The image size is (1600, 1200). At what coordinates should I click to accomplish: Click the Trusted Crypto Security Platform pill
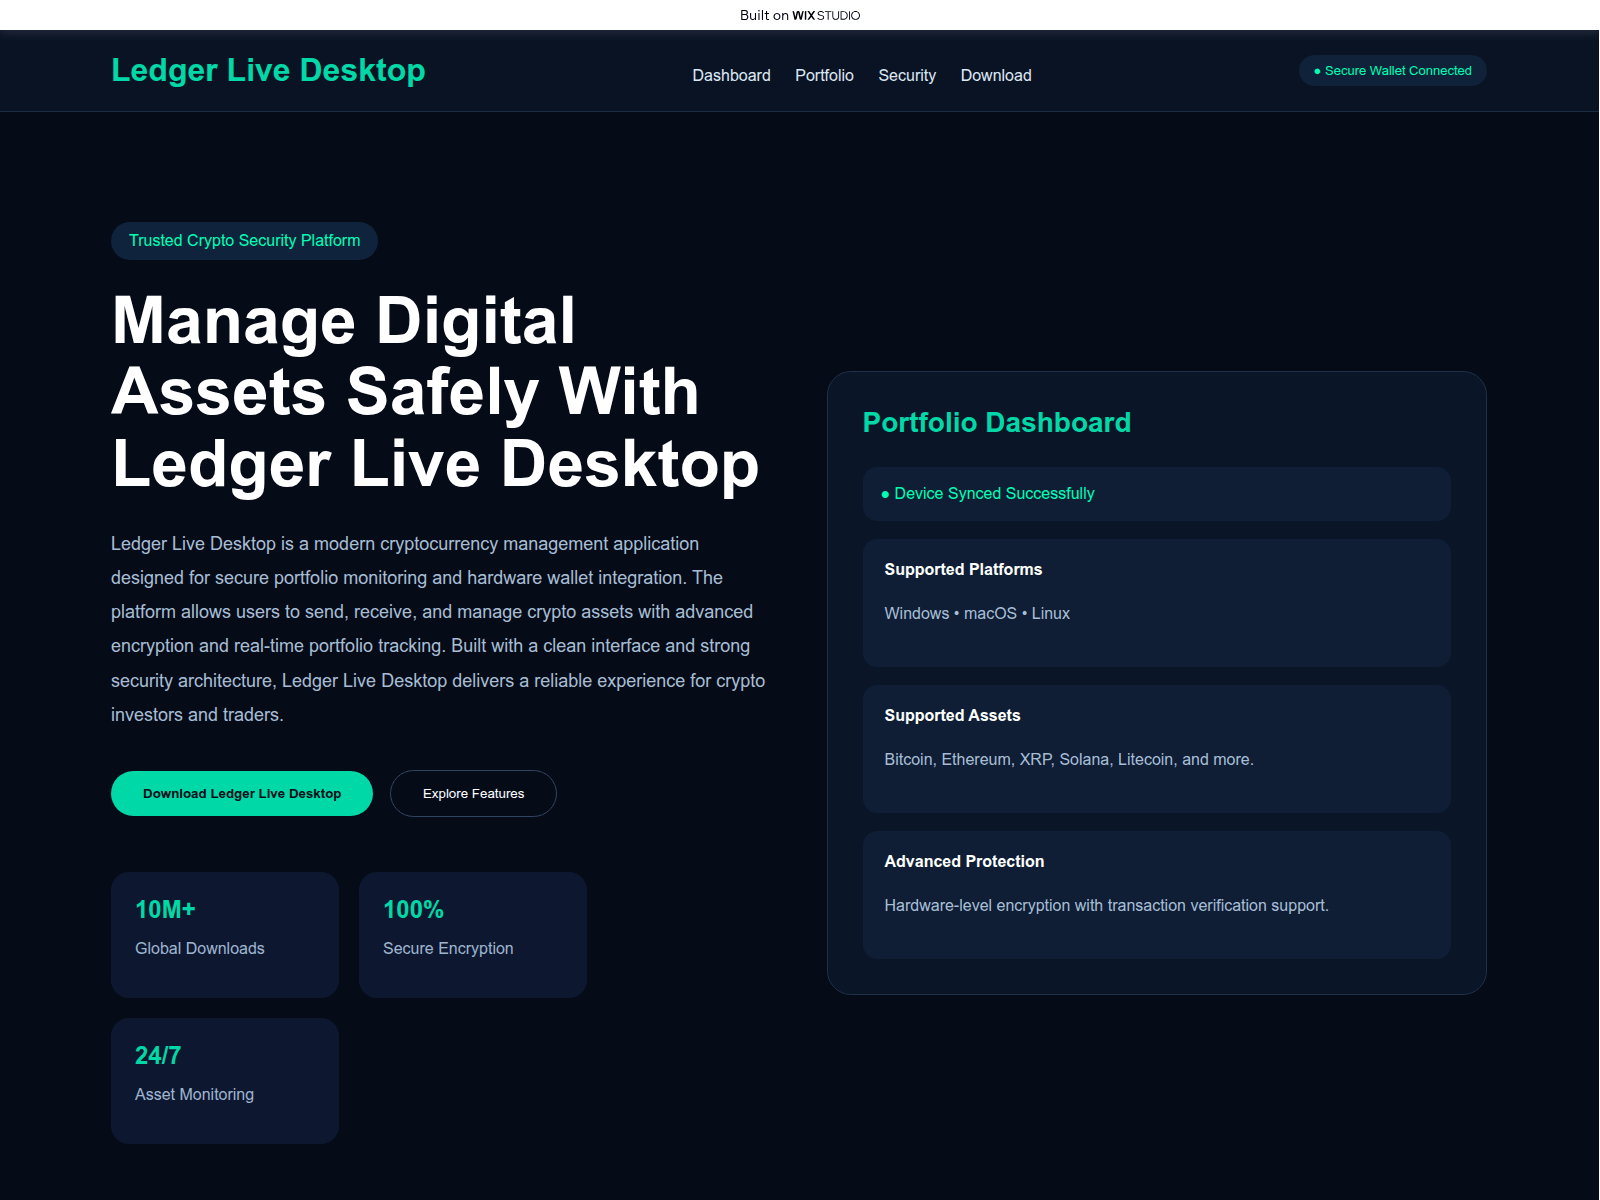click(244, 241)
